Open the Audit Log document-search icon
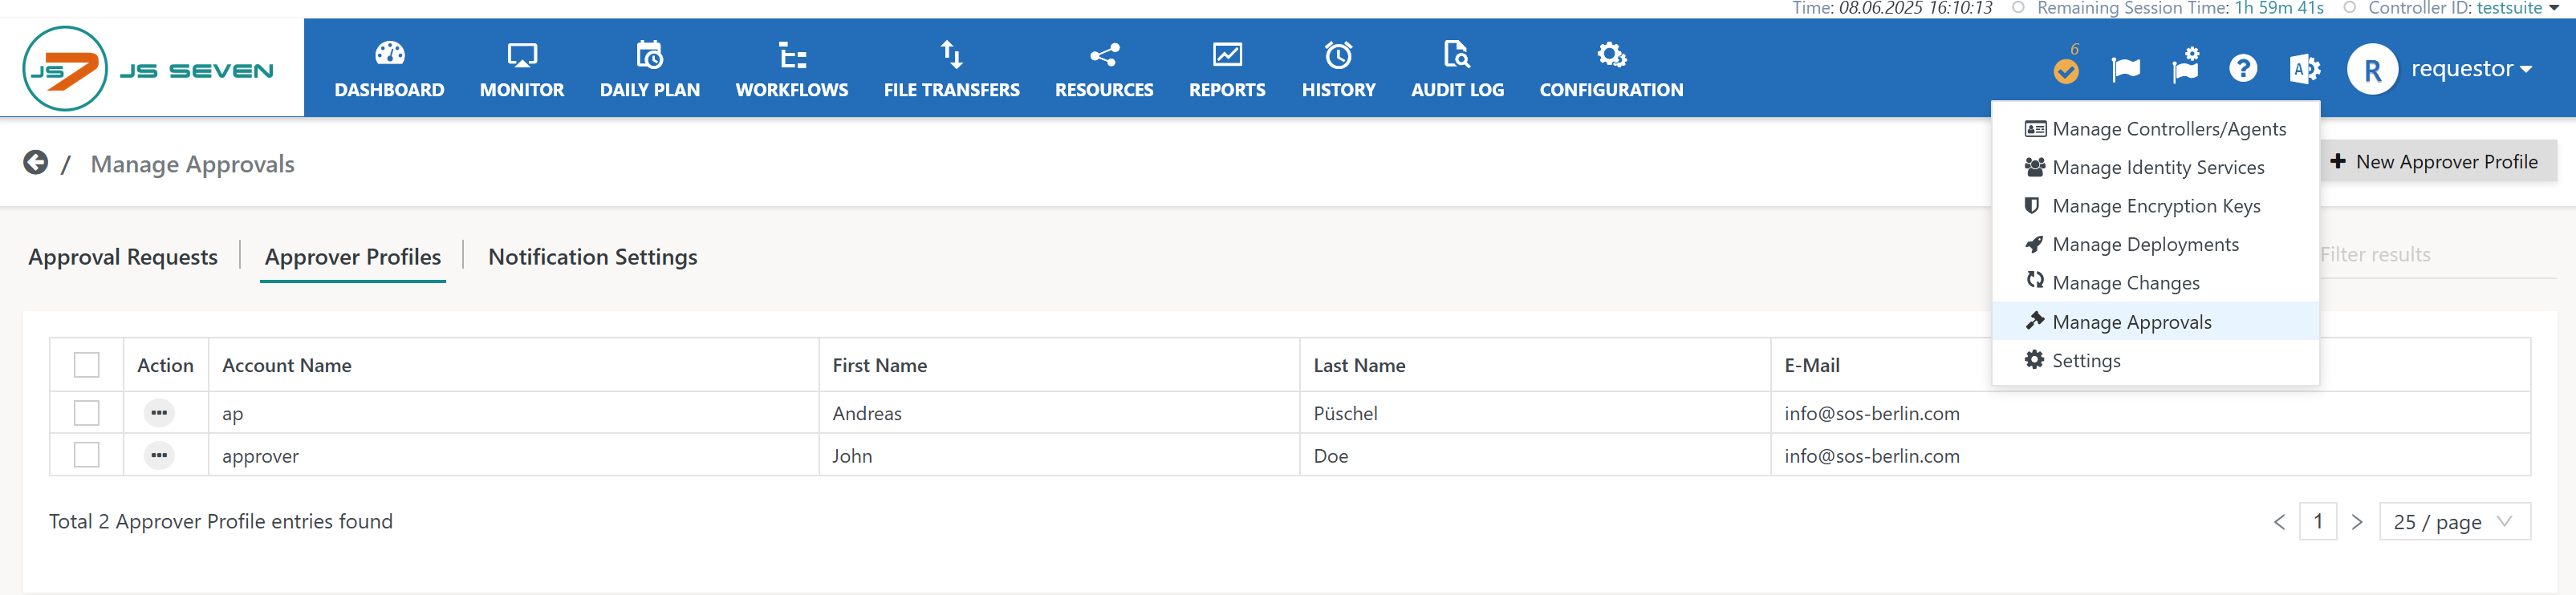The height and width of the screenshot is (595, 2576). click(x=1457, y=54)
